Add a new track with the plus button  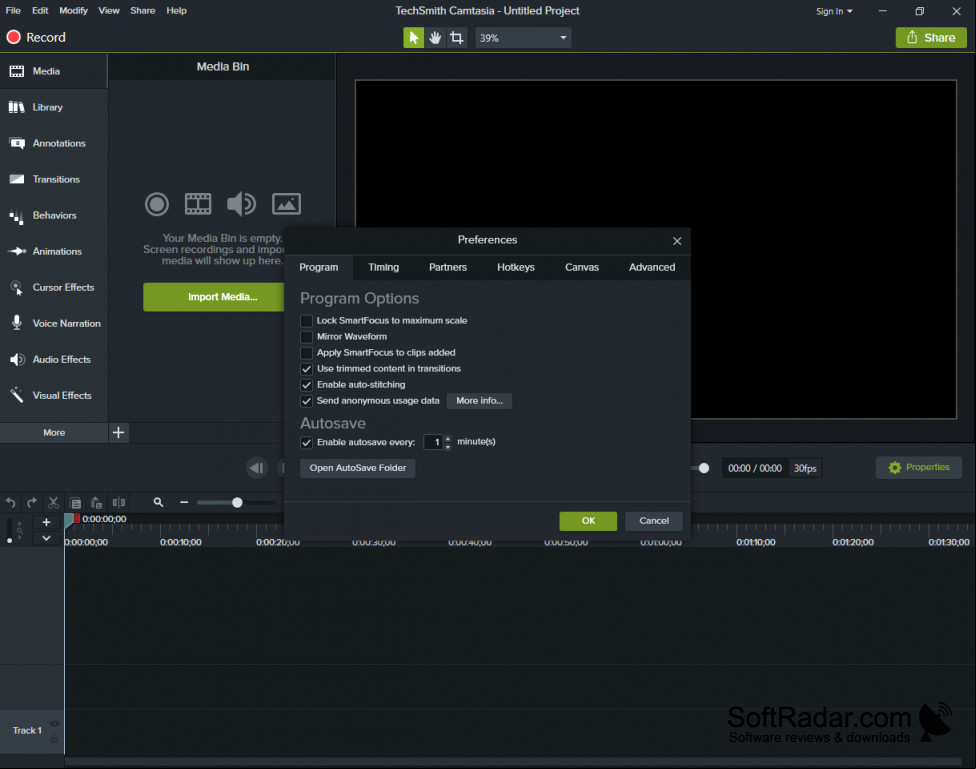click(x=46, y=522)
